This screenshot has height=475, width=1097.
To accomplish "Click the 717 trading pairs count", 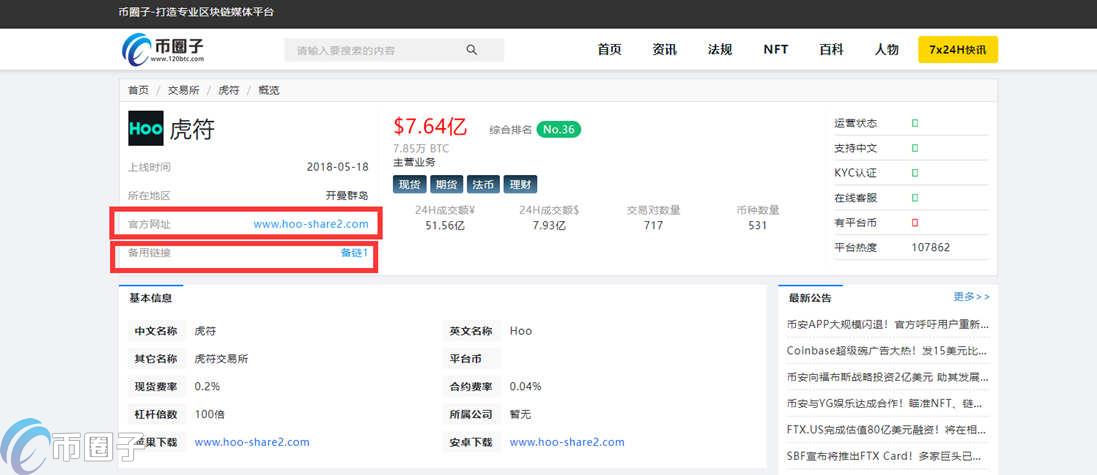I will coord(653,225).
